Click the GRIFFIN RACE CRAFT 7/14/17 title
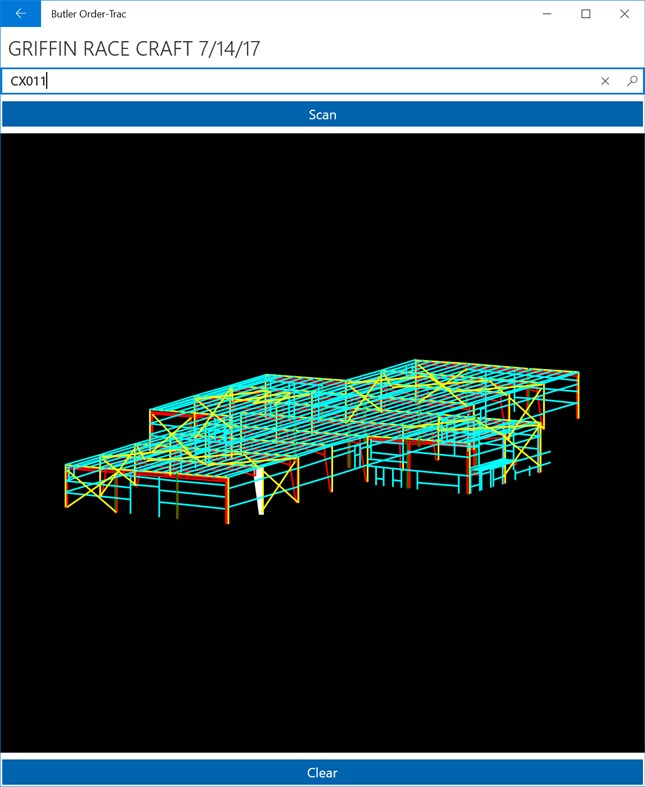The width and height of the screenshot is (645, 787). 134,49
